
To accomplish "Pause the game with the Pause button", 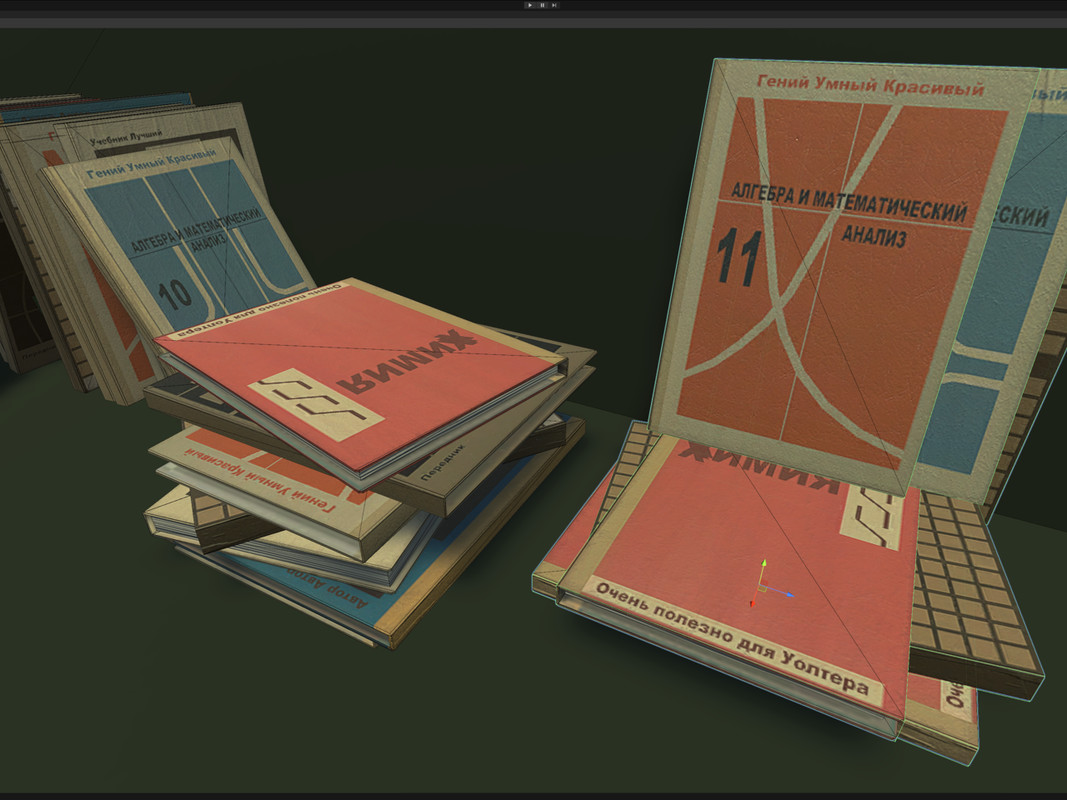I will click(542, 5).
